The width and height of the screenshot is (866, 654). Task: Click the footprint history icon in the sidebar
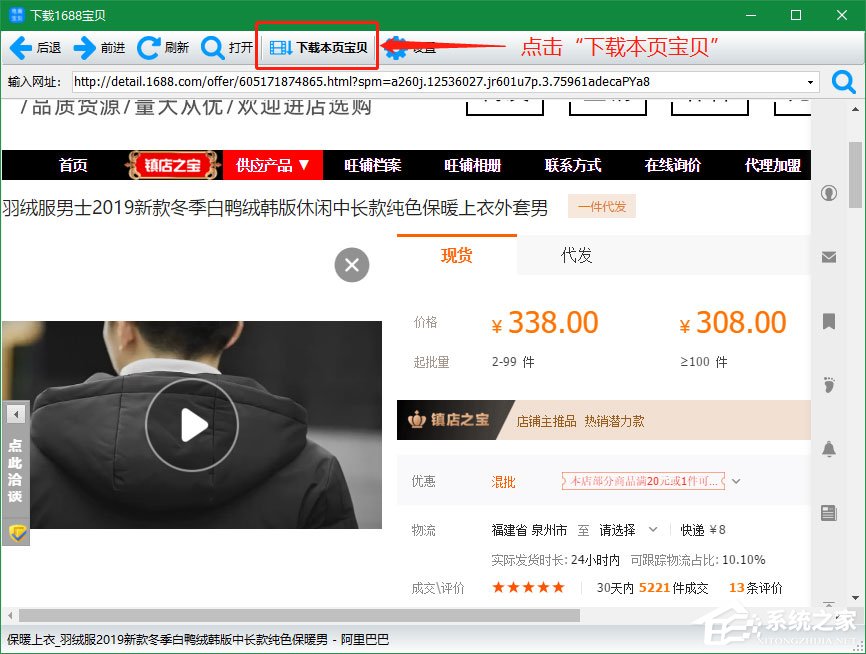(829, 385)
